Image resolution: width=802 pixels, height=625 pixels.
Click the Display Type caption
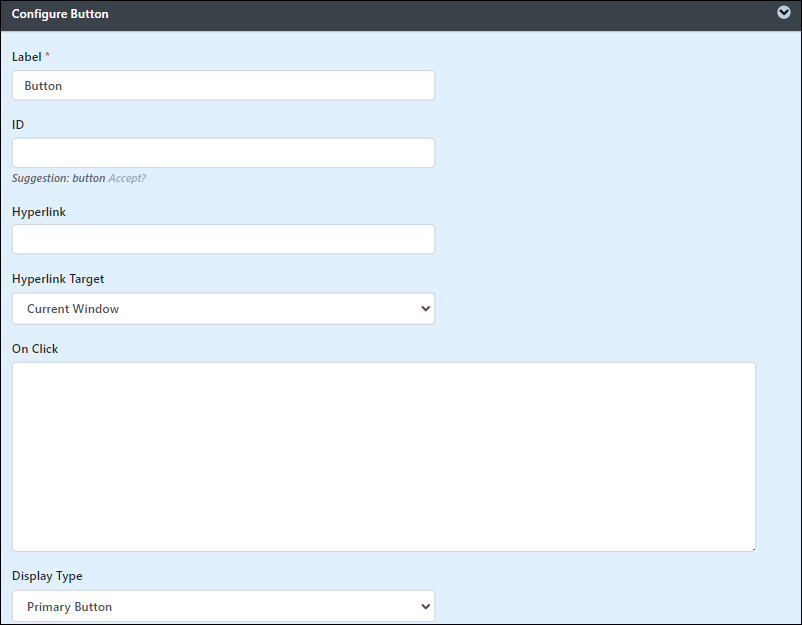pos(47,576)
